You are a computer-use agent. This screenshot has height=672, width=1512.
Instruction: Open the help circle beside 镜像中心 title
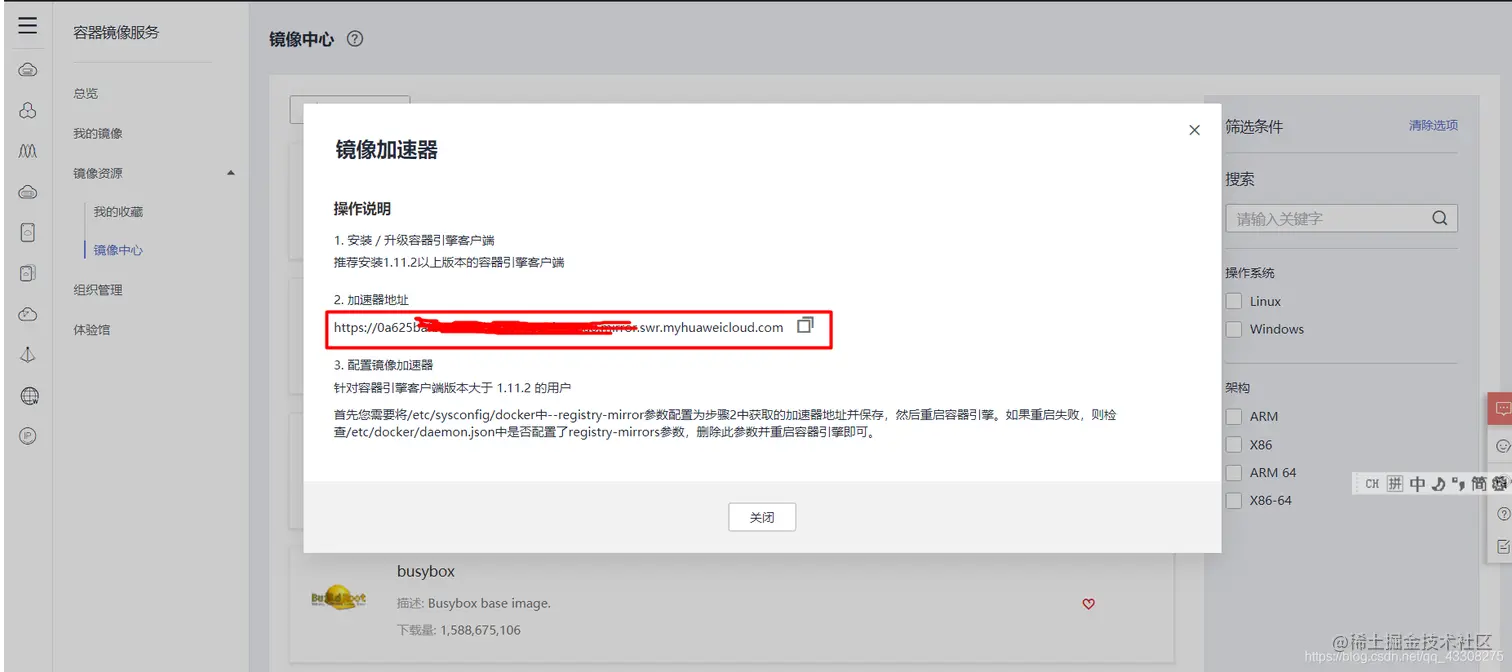[355, 39]
